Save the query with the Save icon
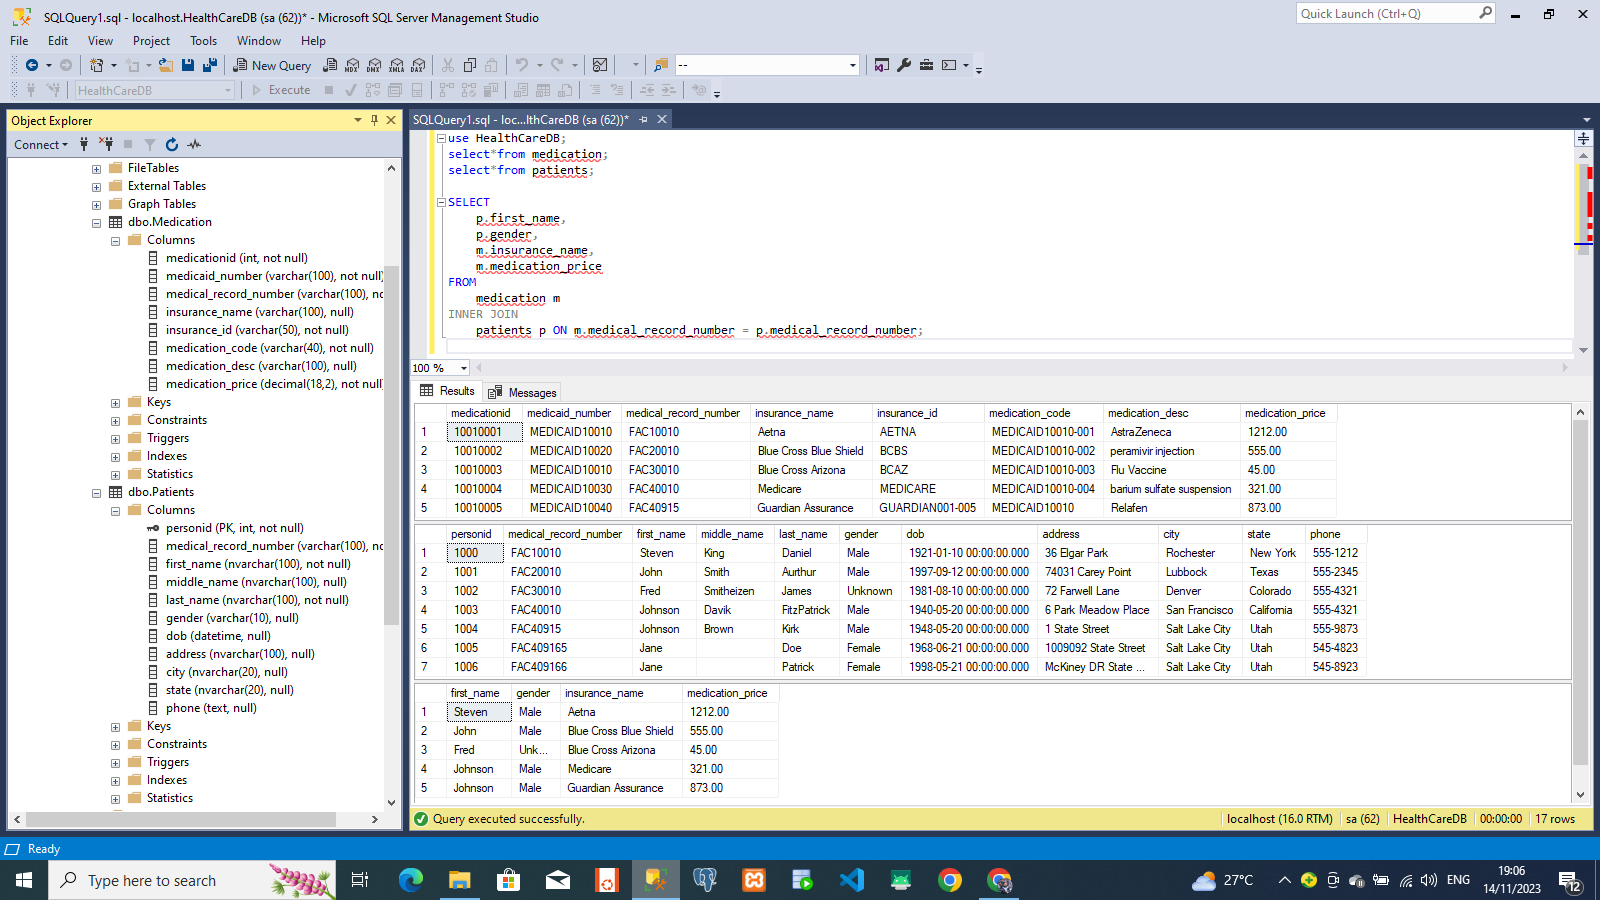1600x900 pixels. point(188,65)
